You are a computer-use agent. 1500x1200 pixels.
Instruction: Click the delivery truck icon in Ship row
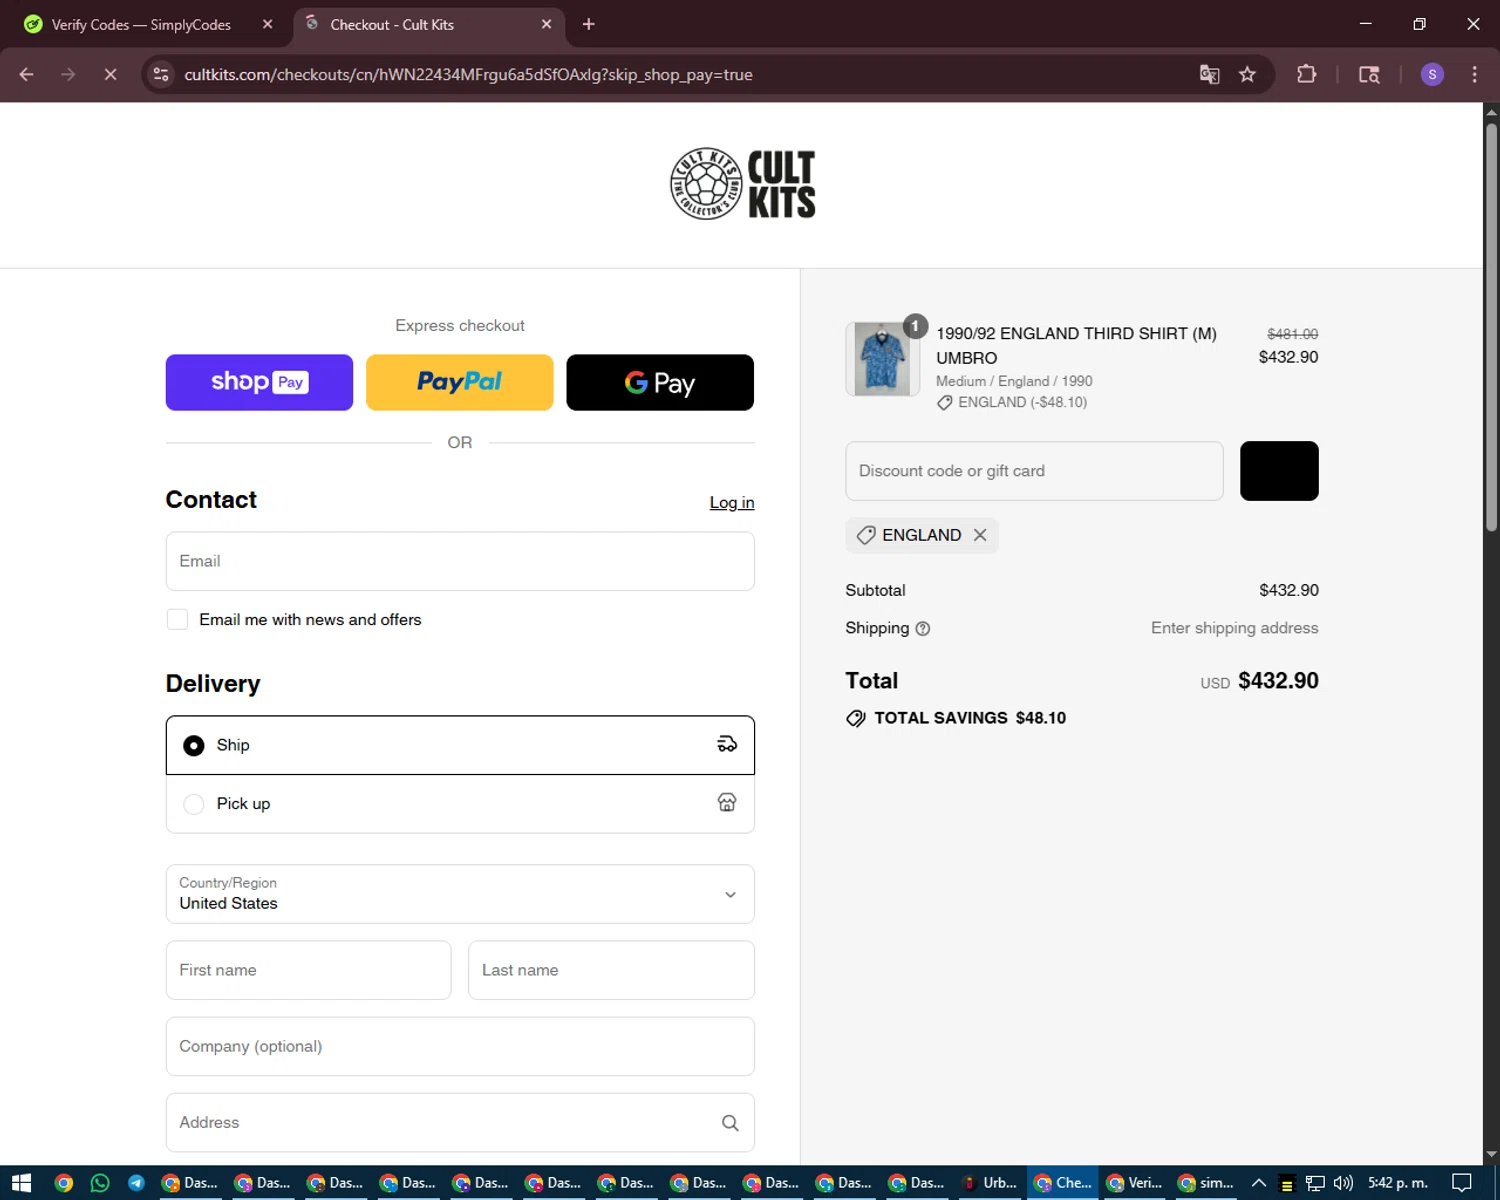click(727, 744)
